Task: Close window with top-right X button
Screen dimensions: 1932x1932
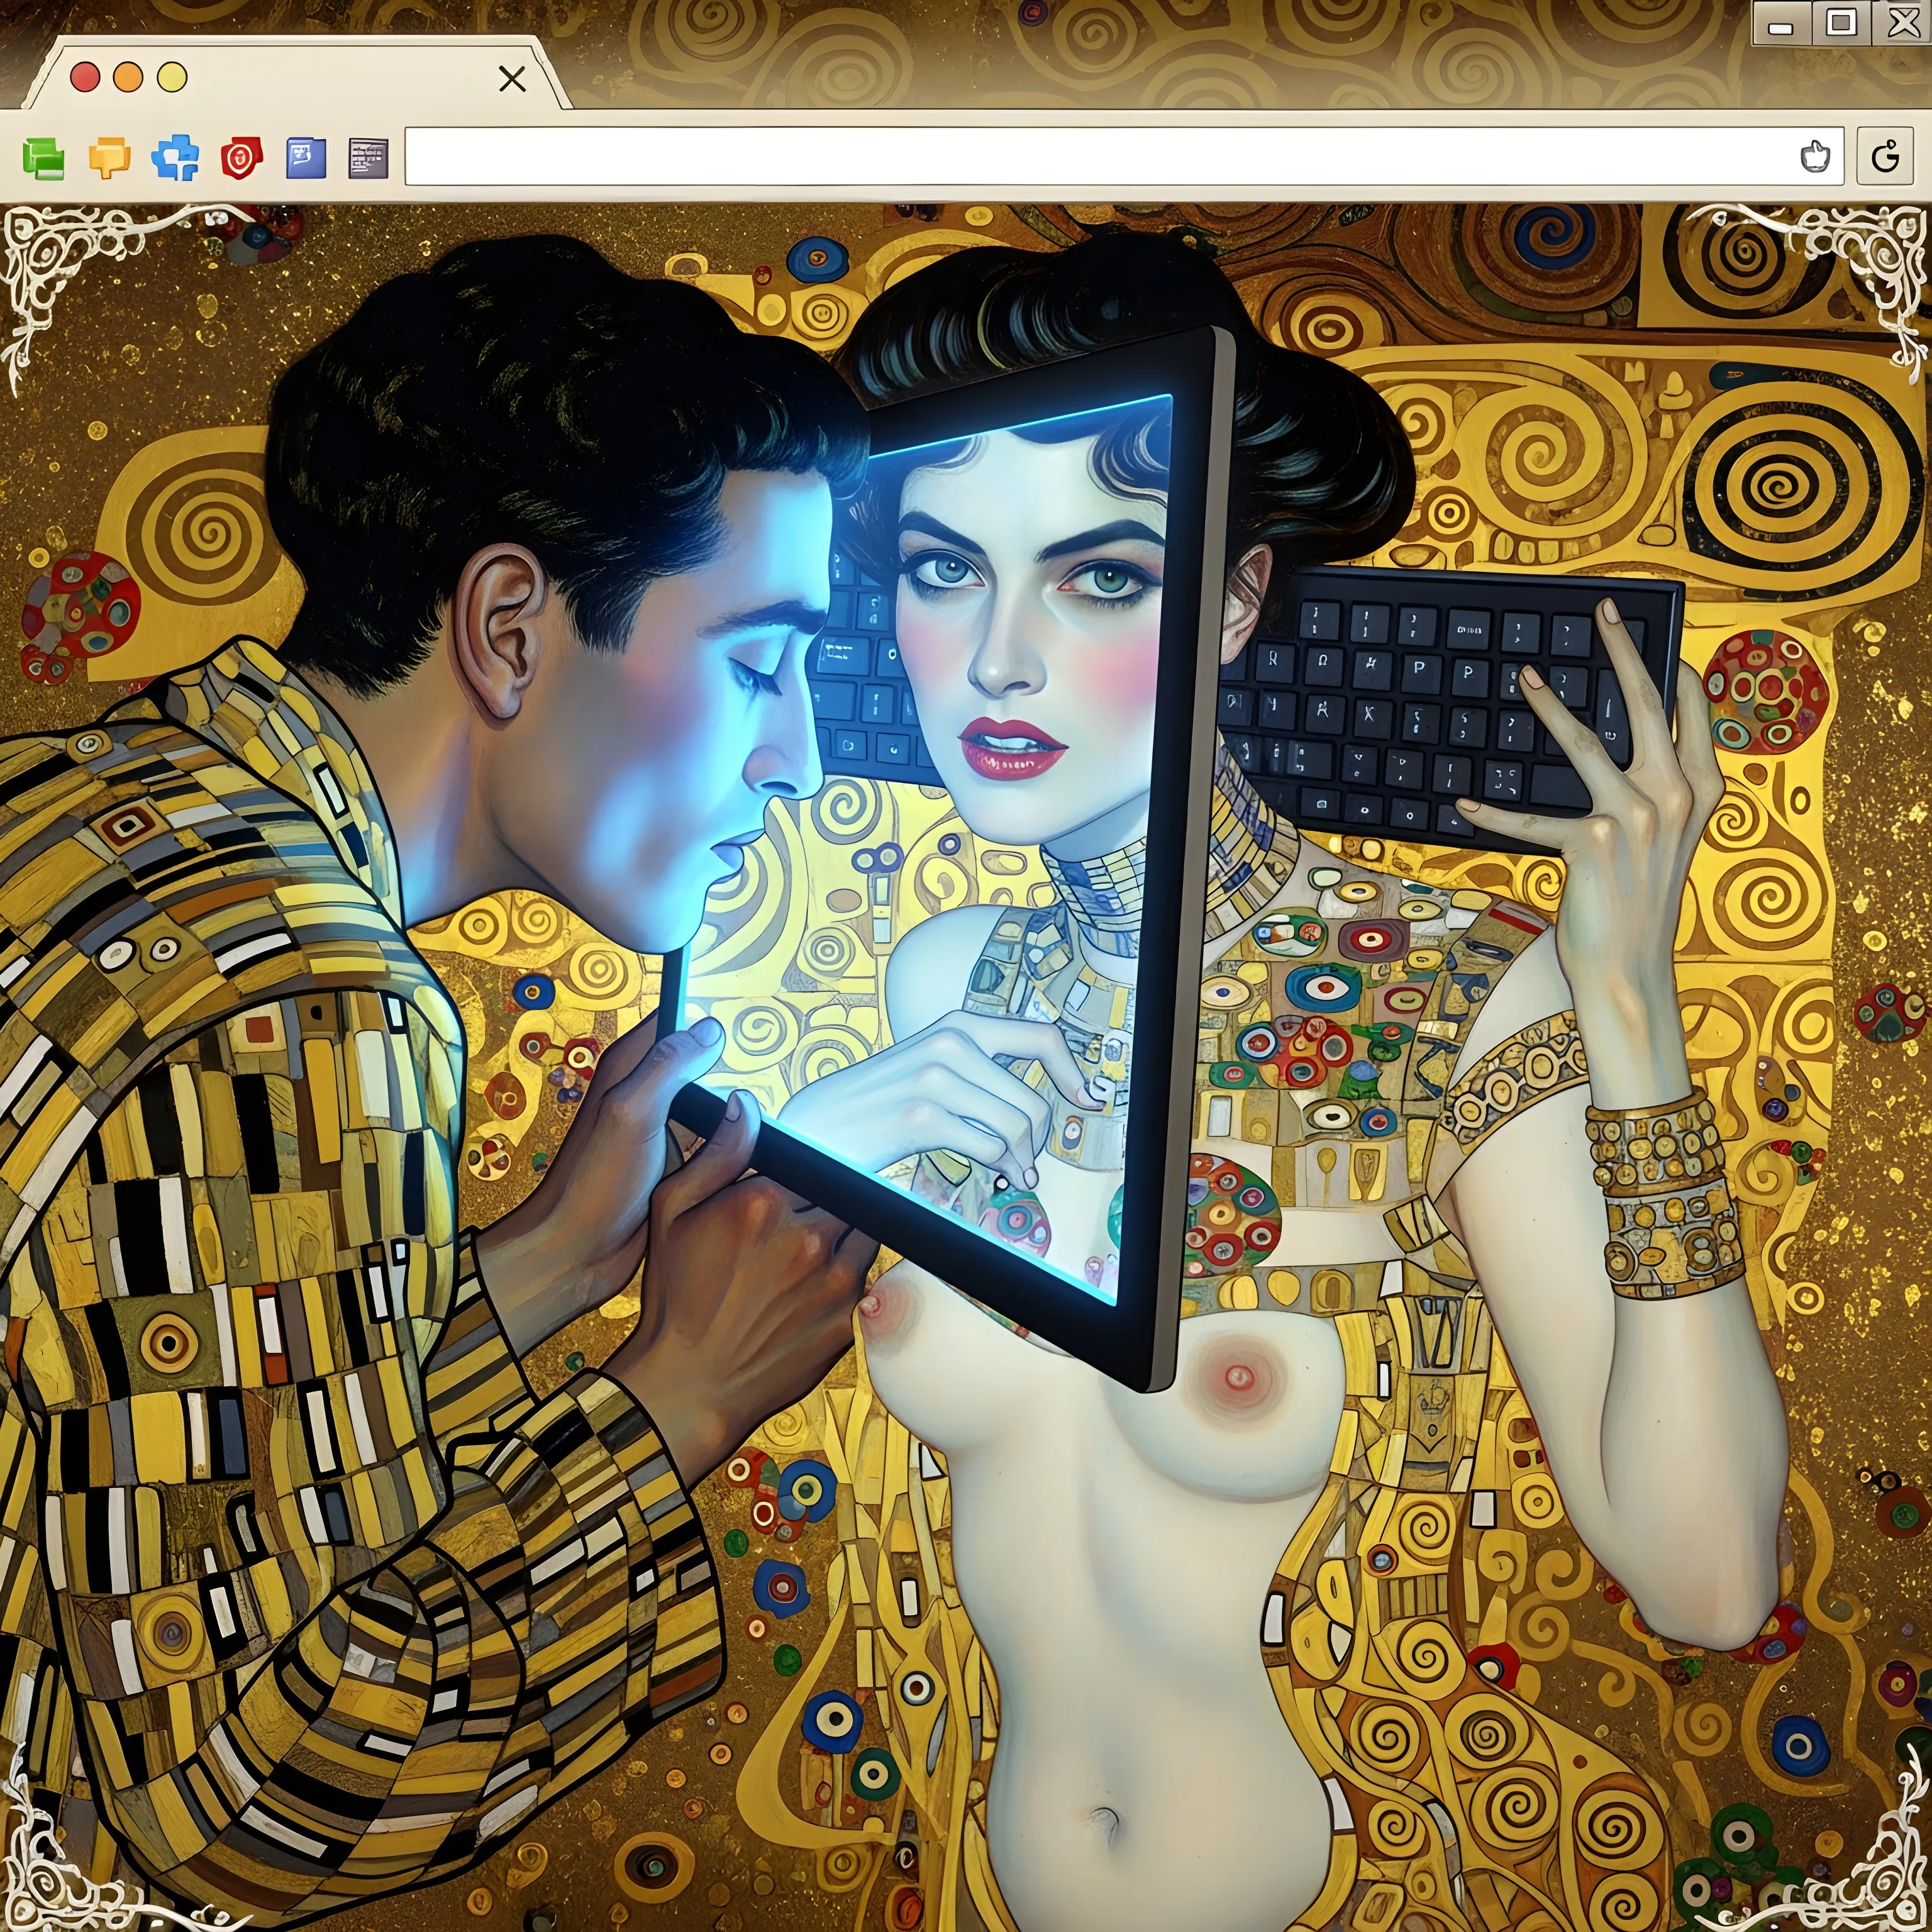Action: (1902, 22)
